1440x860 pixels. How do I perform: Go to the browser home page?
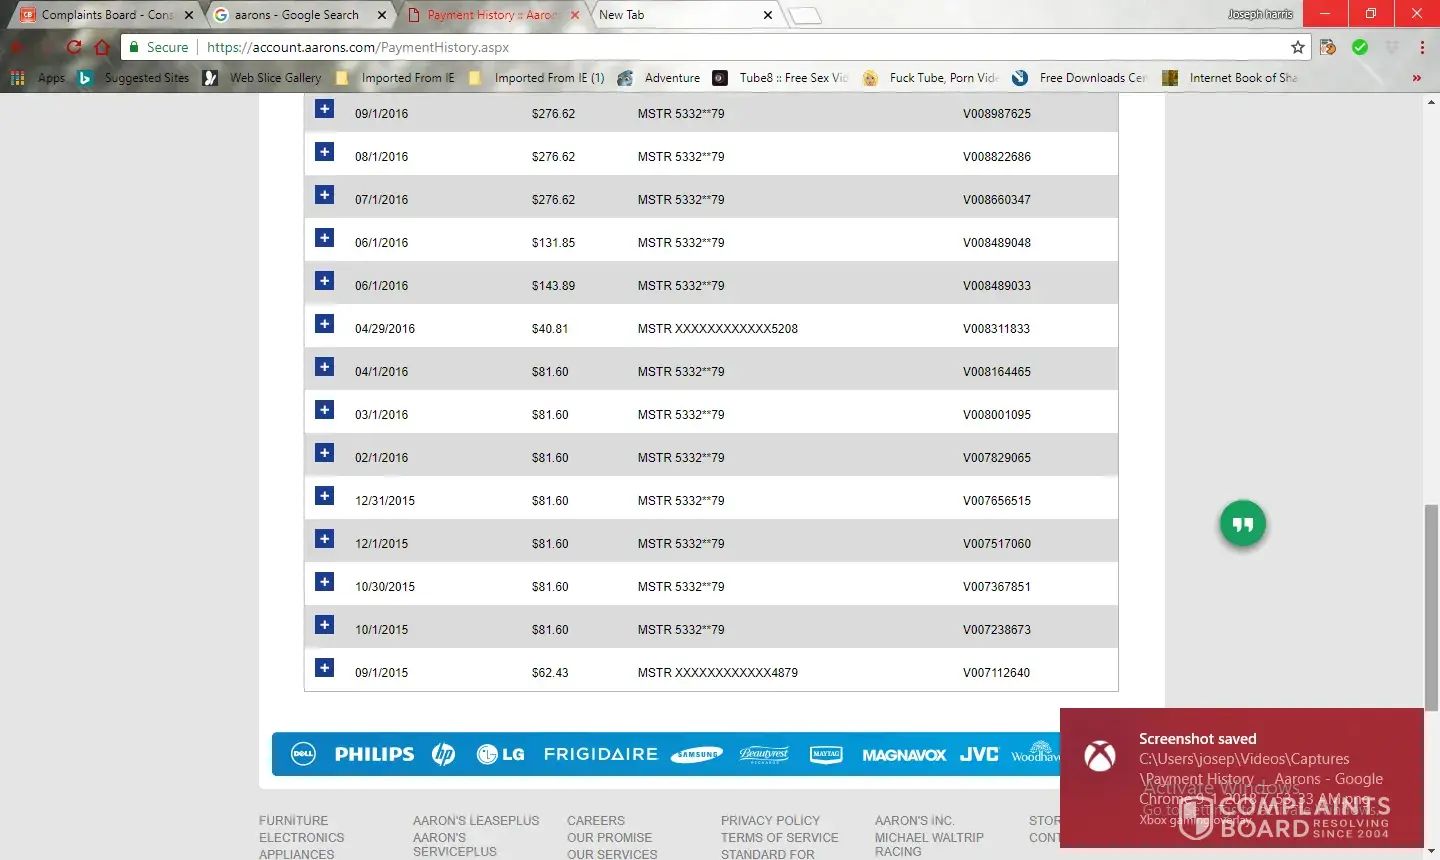coord(102,47)
